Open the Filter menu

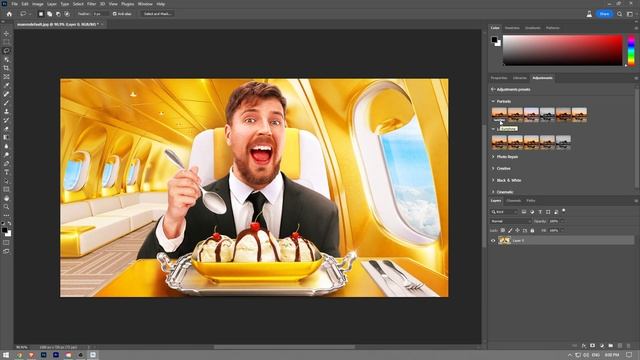click(91, 4)
